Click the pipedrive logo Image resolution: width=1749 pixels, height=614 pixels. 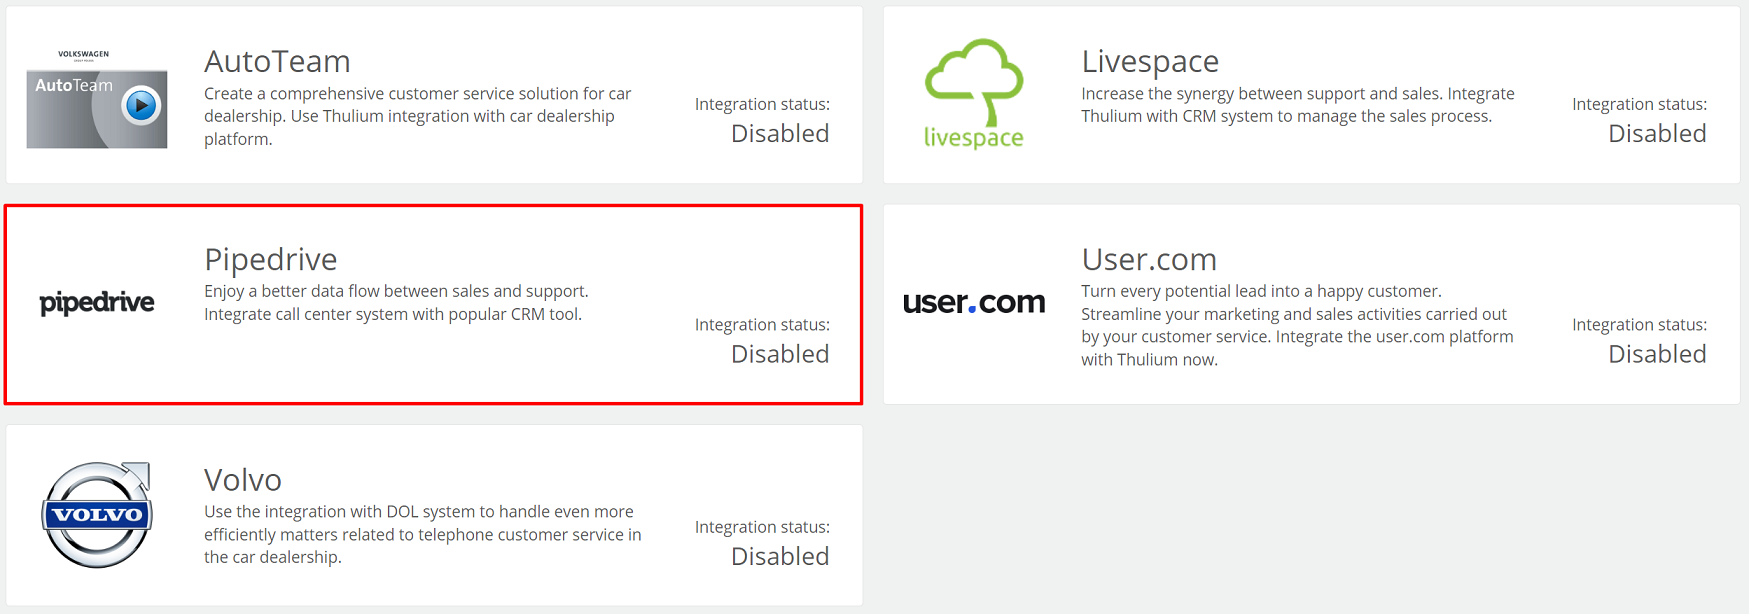pos(97,302)
